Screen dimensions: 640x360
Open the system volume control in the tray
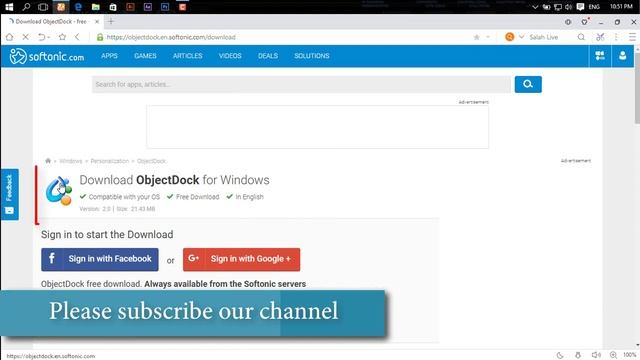569,7
